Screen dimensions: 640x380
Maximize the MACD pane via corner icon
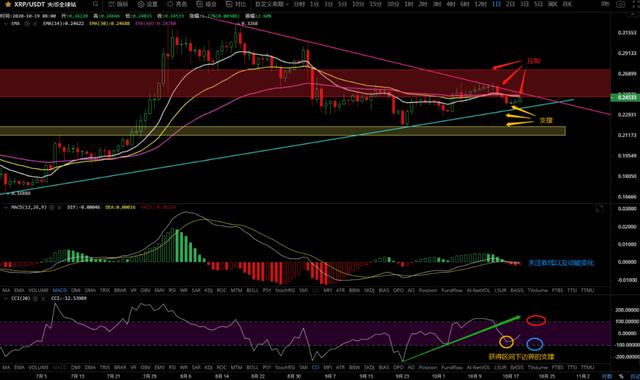(x=600, y=209)
